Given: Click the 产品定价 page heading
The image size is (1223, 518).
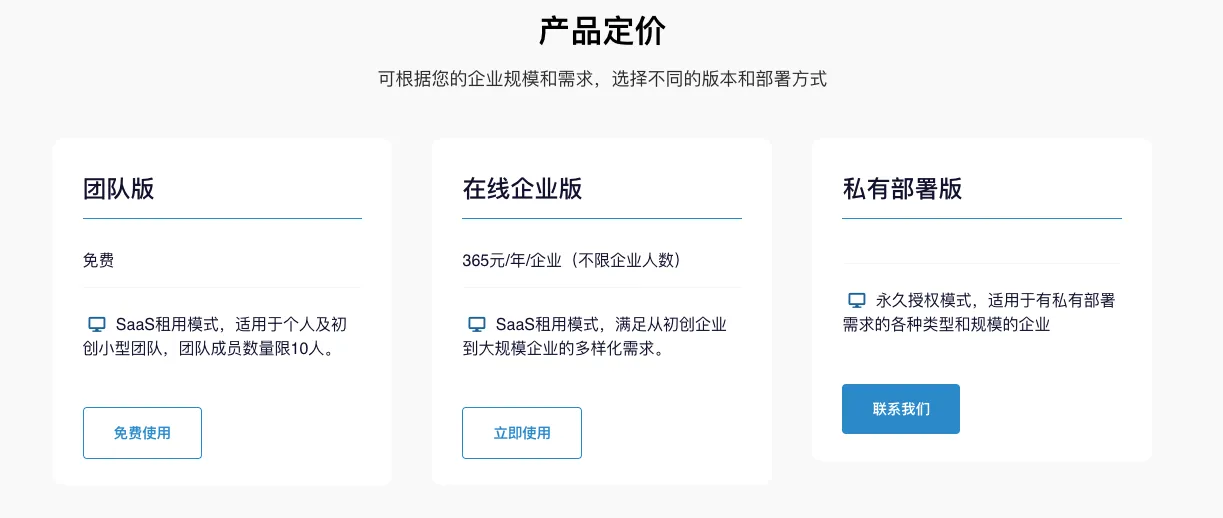Looking at the screenshot, I should (x=602, y=32).
